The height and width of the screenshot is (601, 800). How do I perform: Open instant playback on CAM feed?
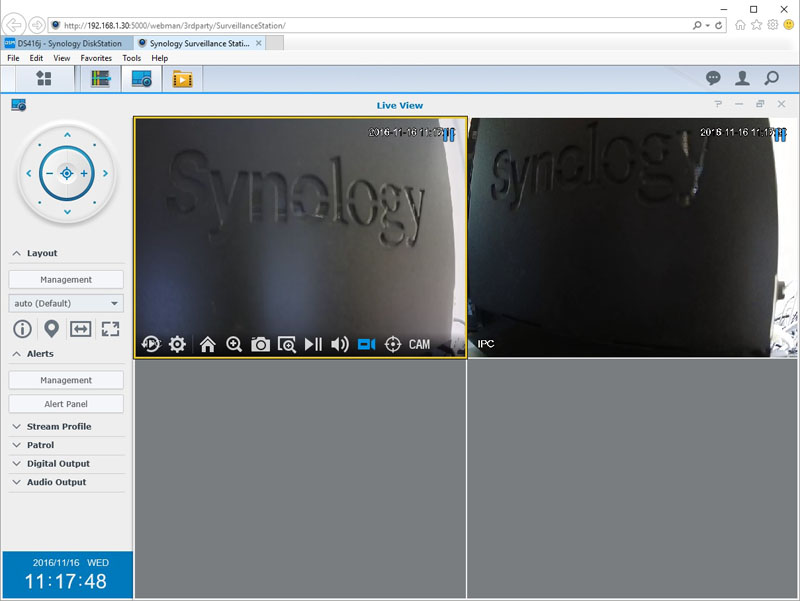(x=151, y=344)
